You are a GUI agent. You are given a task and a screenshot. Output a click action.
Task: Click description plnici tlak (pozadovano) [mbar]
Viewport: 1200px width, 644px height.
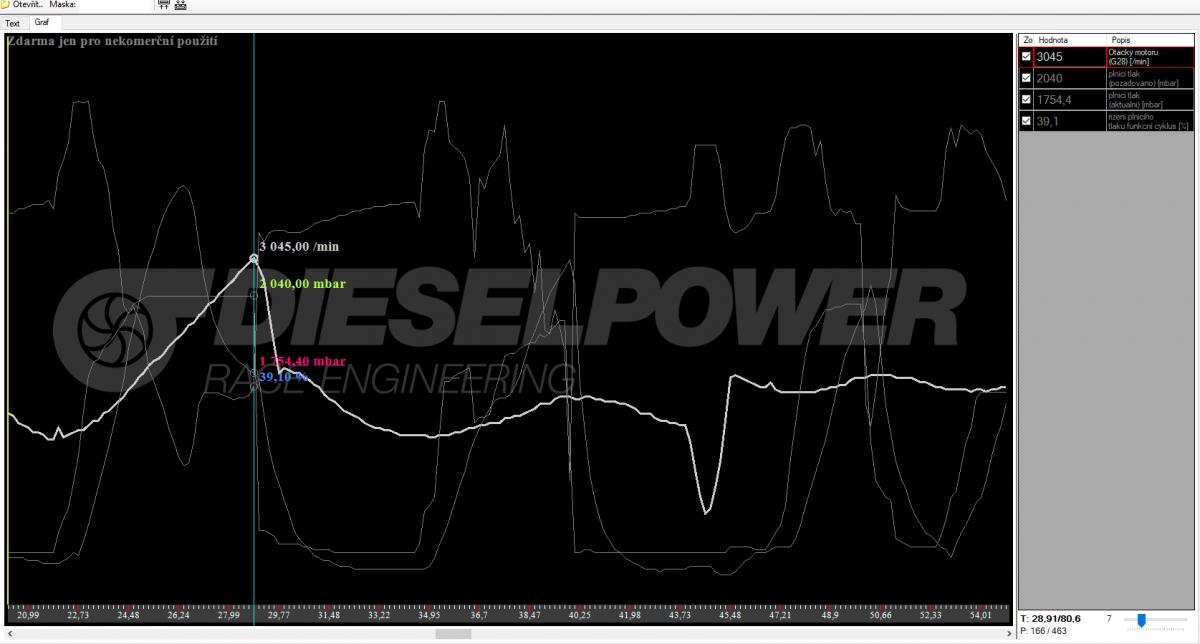tap(1150, 78)
